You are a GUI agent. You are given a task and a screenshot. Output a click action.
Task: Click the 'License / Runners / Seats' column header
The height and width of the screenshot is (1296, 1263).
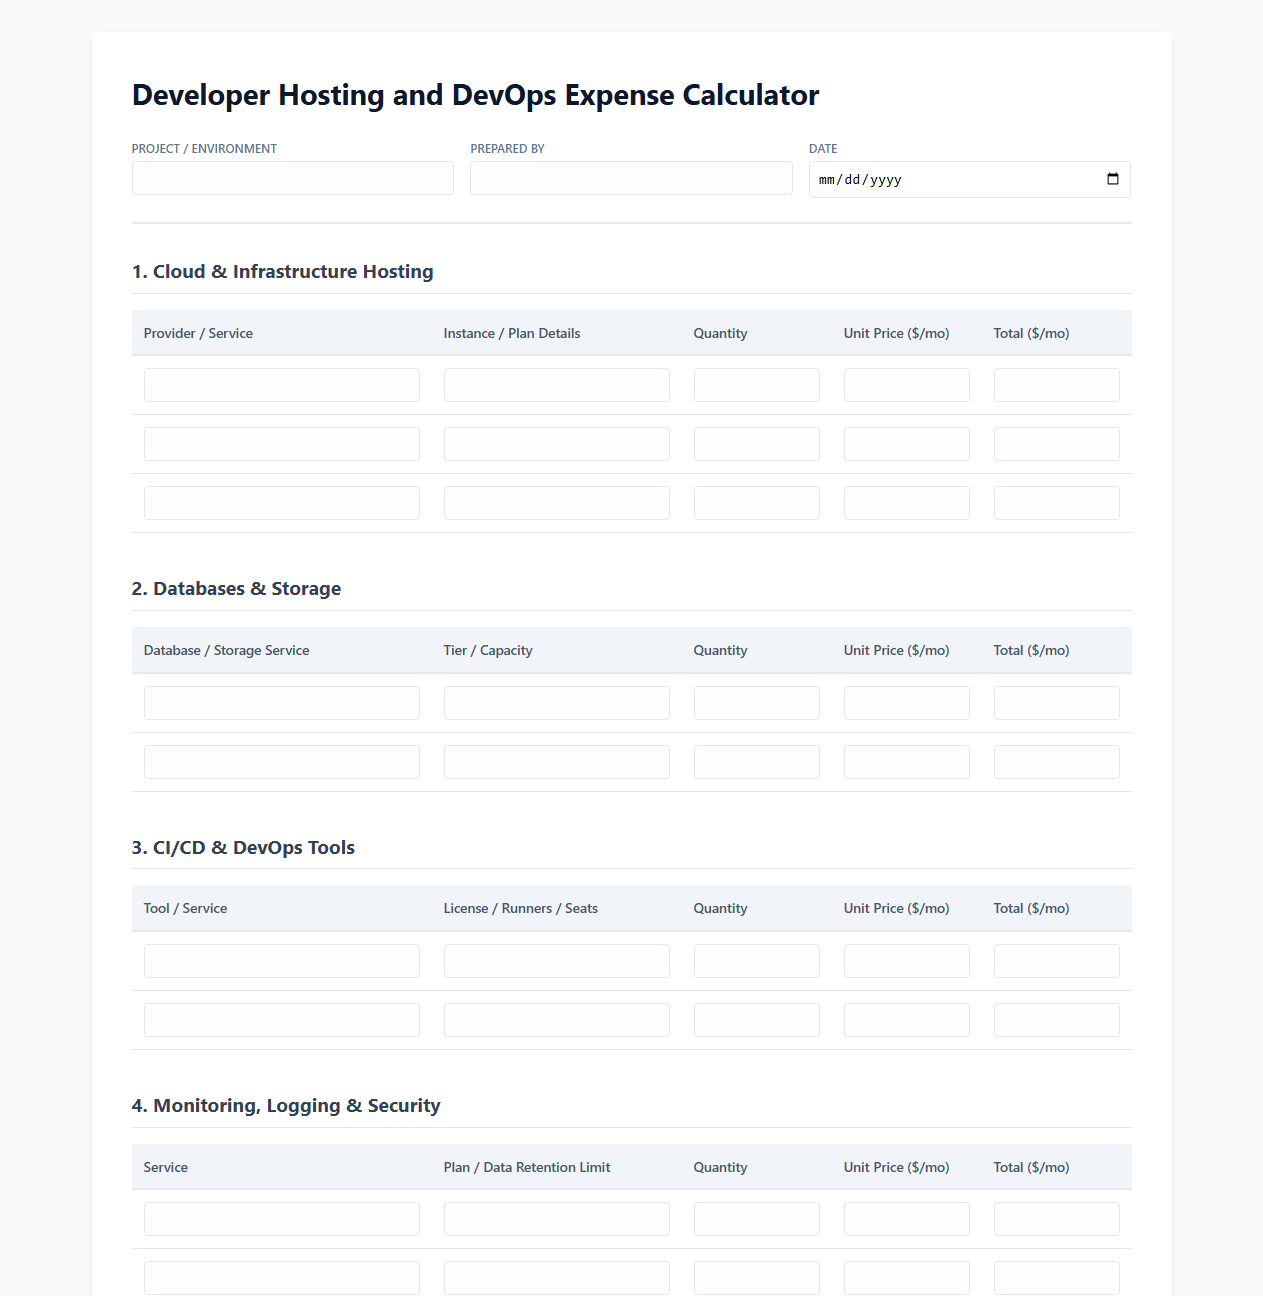521,908
